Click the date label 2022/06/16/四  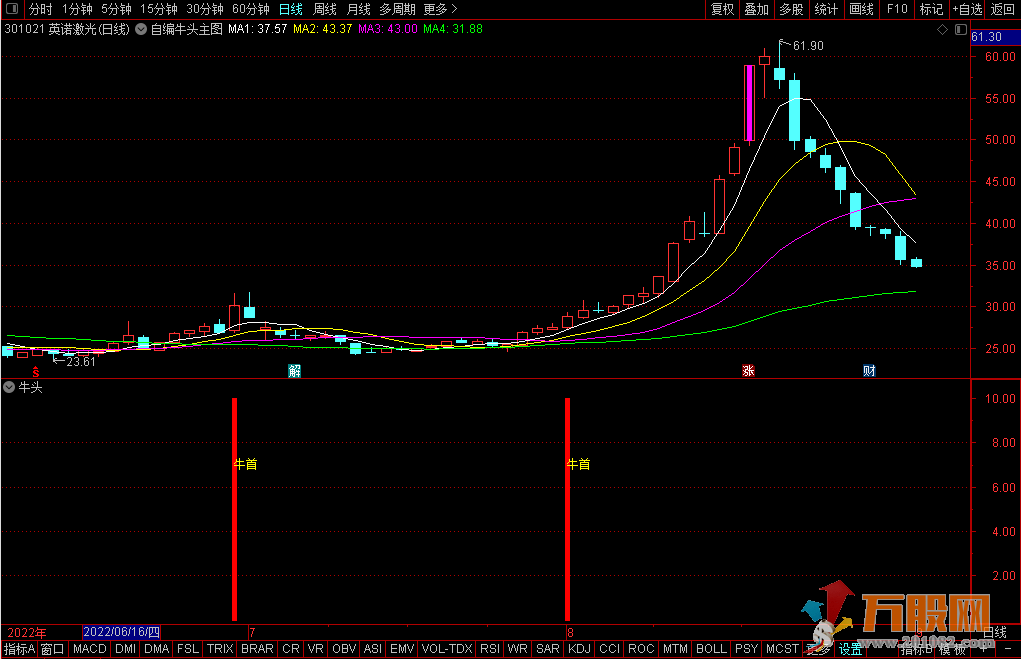pos(122,632)
